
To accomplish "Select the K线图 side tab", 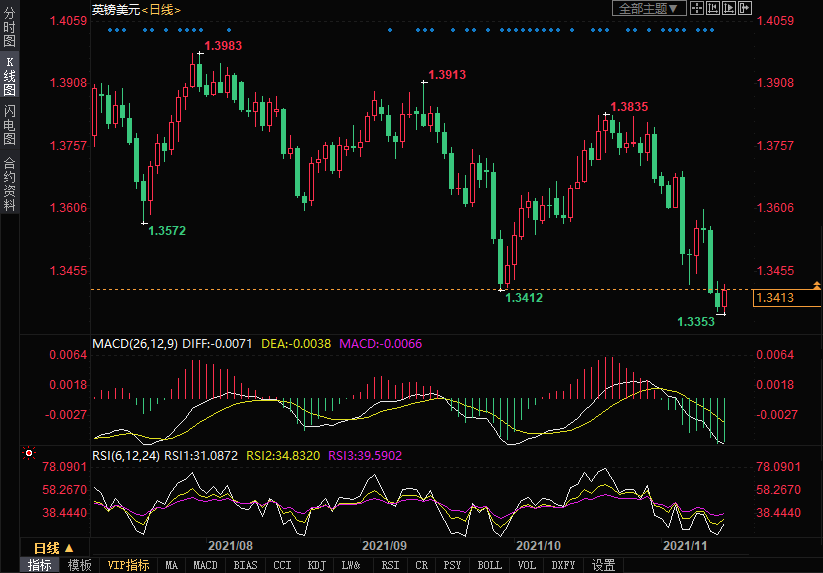I will [x=9, y=77].
